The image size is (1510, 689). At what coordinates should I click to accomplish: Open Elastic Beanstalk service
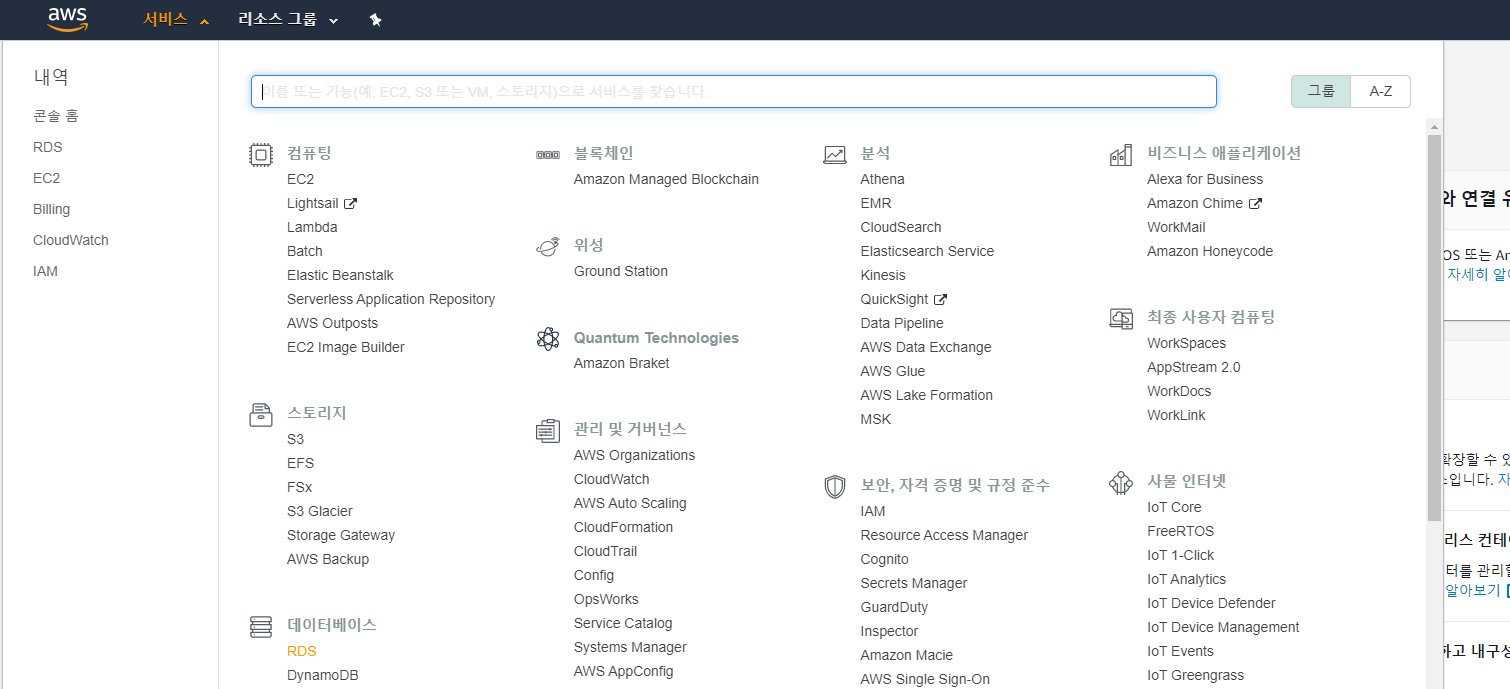point(341,275)
